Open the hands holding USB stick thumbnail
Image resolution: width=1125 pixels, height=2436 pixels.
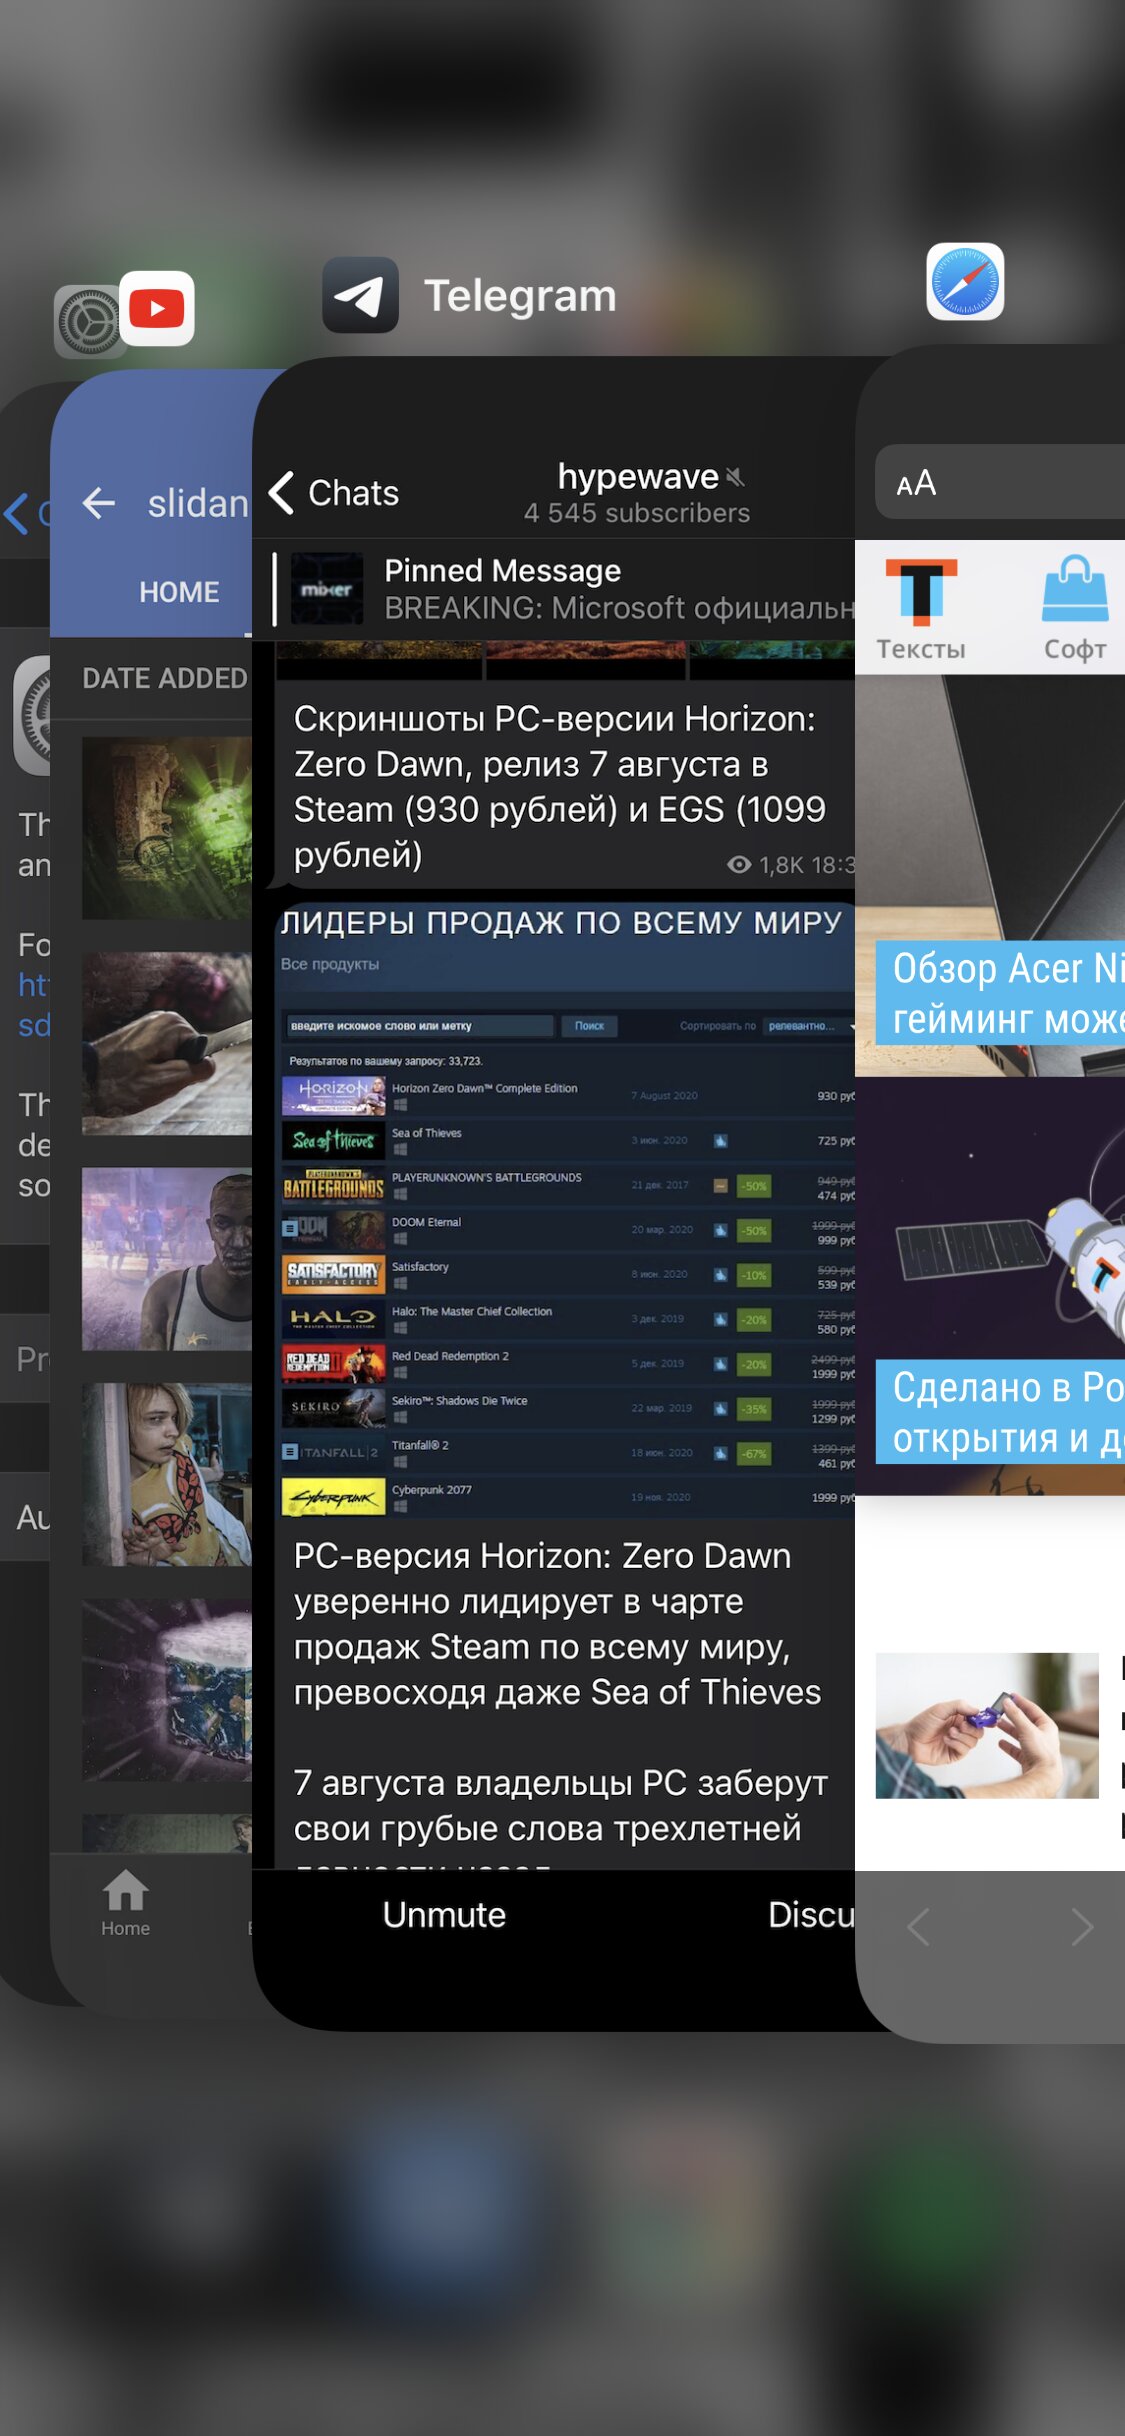click(x=987, y=1725)
